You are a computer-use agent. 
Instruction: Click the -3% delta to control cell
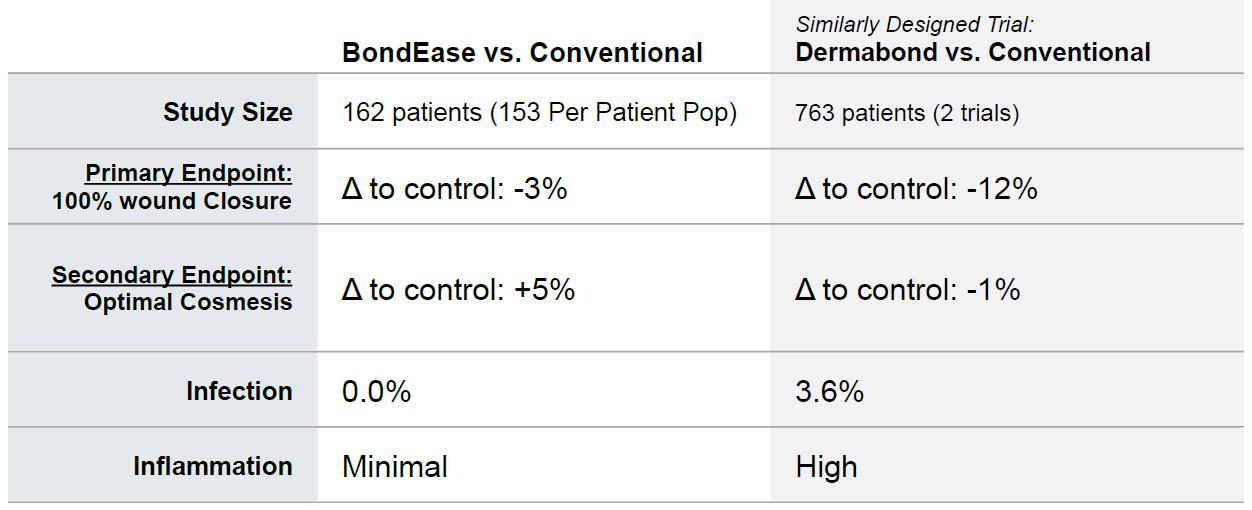click(x=454, y=188)
